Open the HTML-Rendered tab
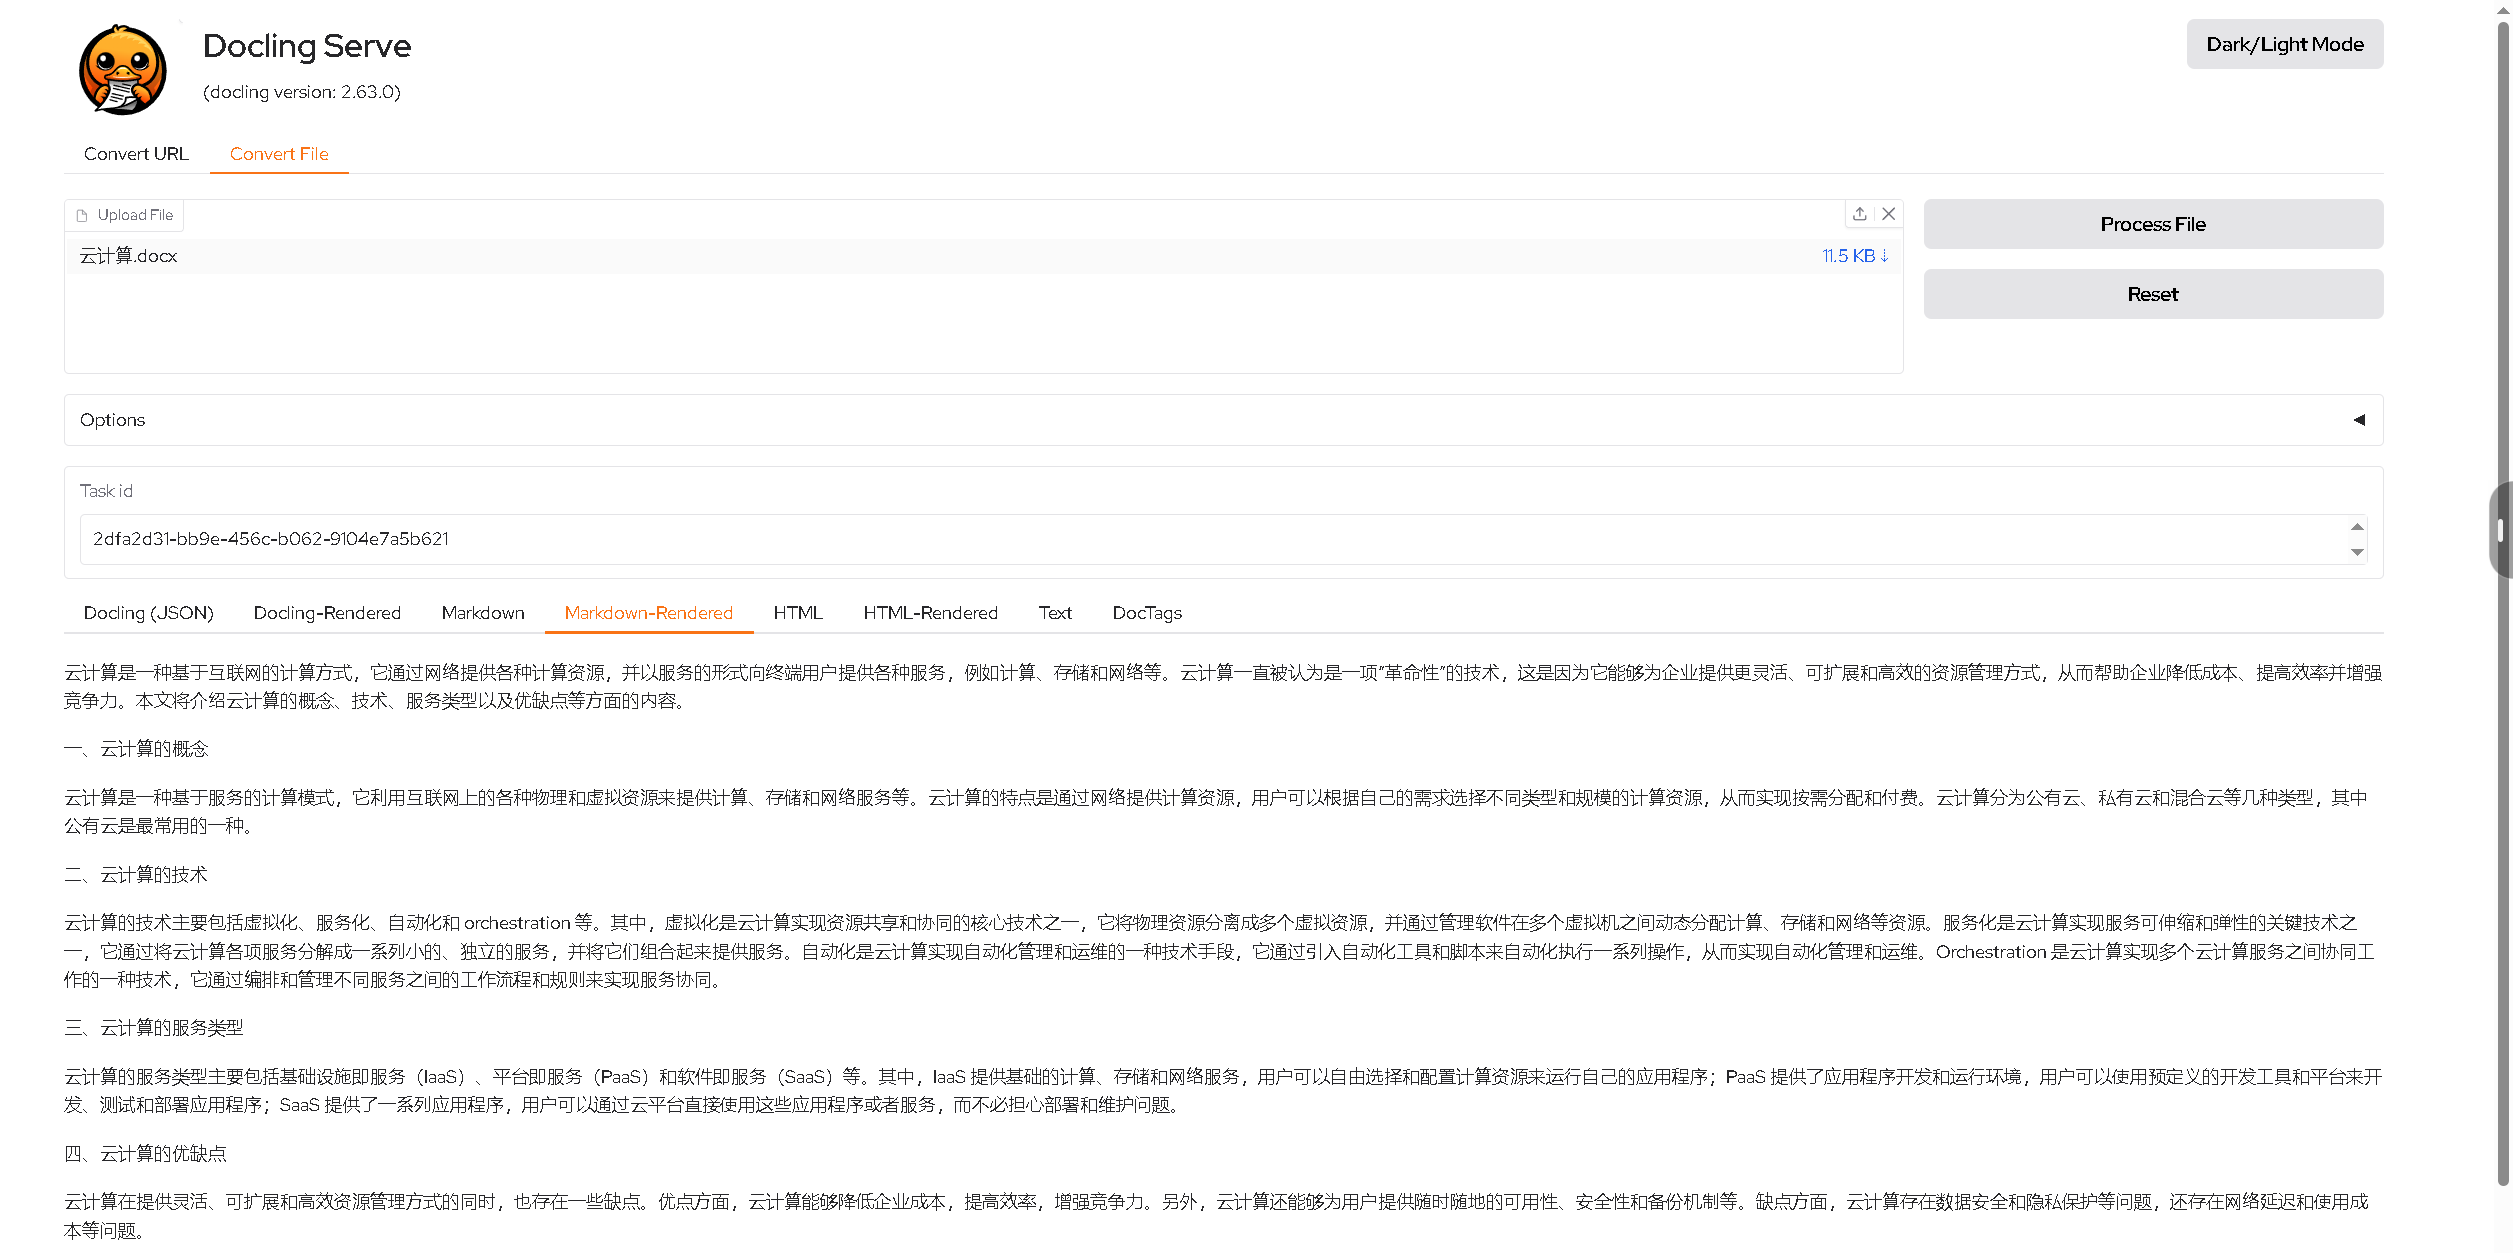 (930, 612)
